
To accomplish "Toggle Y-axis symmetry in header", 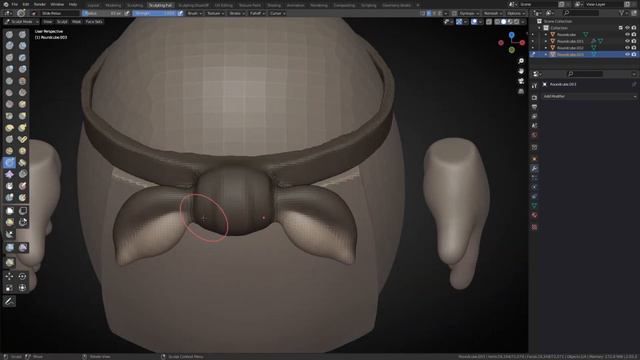I will (x=434, y=13).
